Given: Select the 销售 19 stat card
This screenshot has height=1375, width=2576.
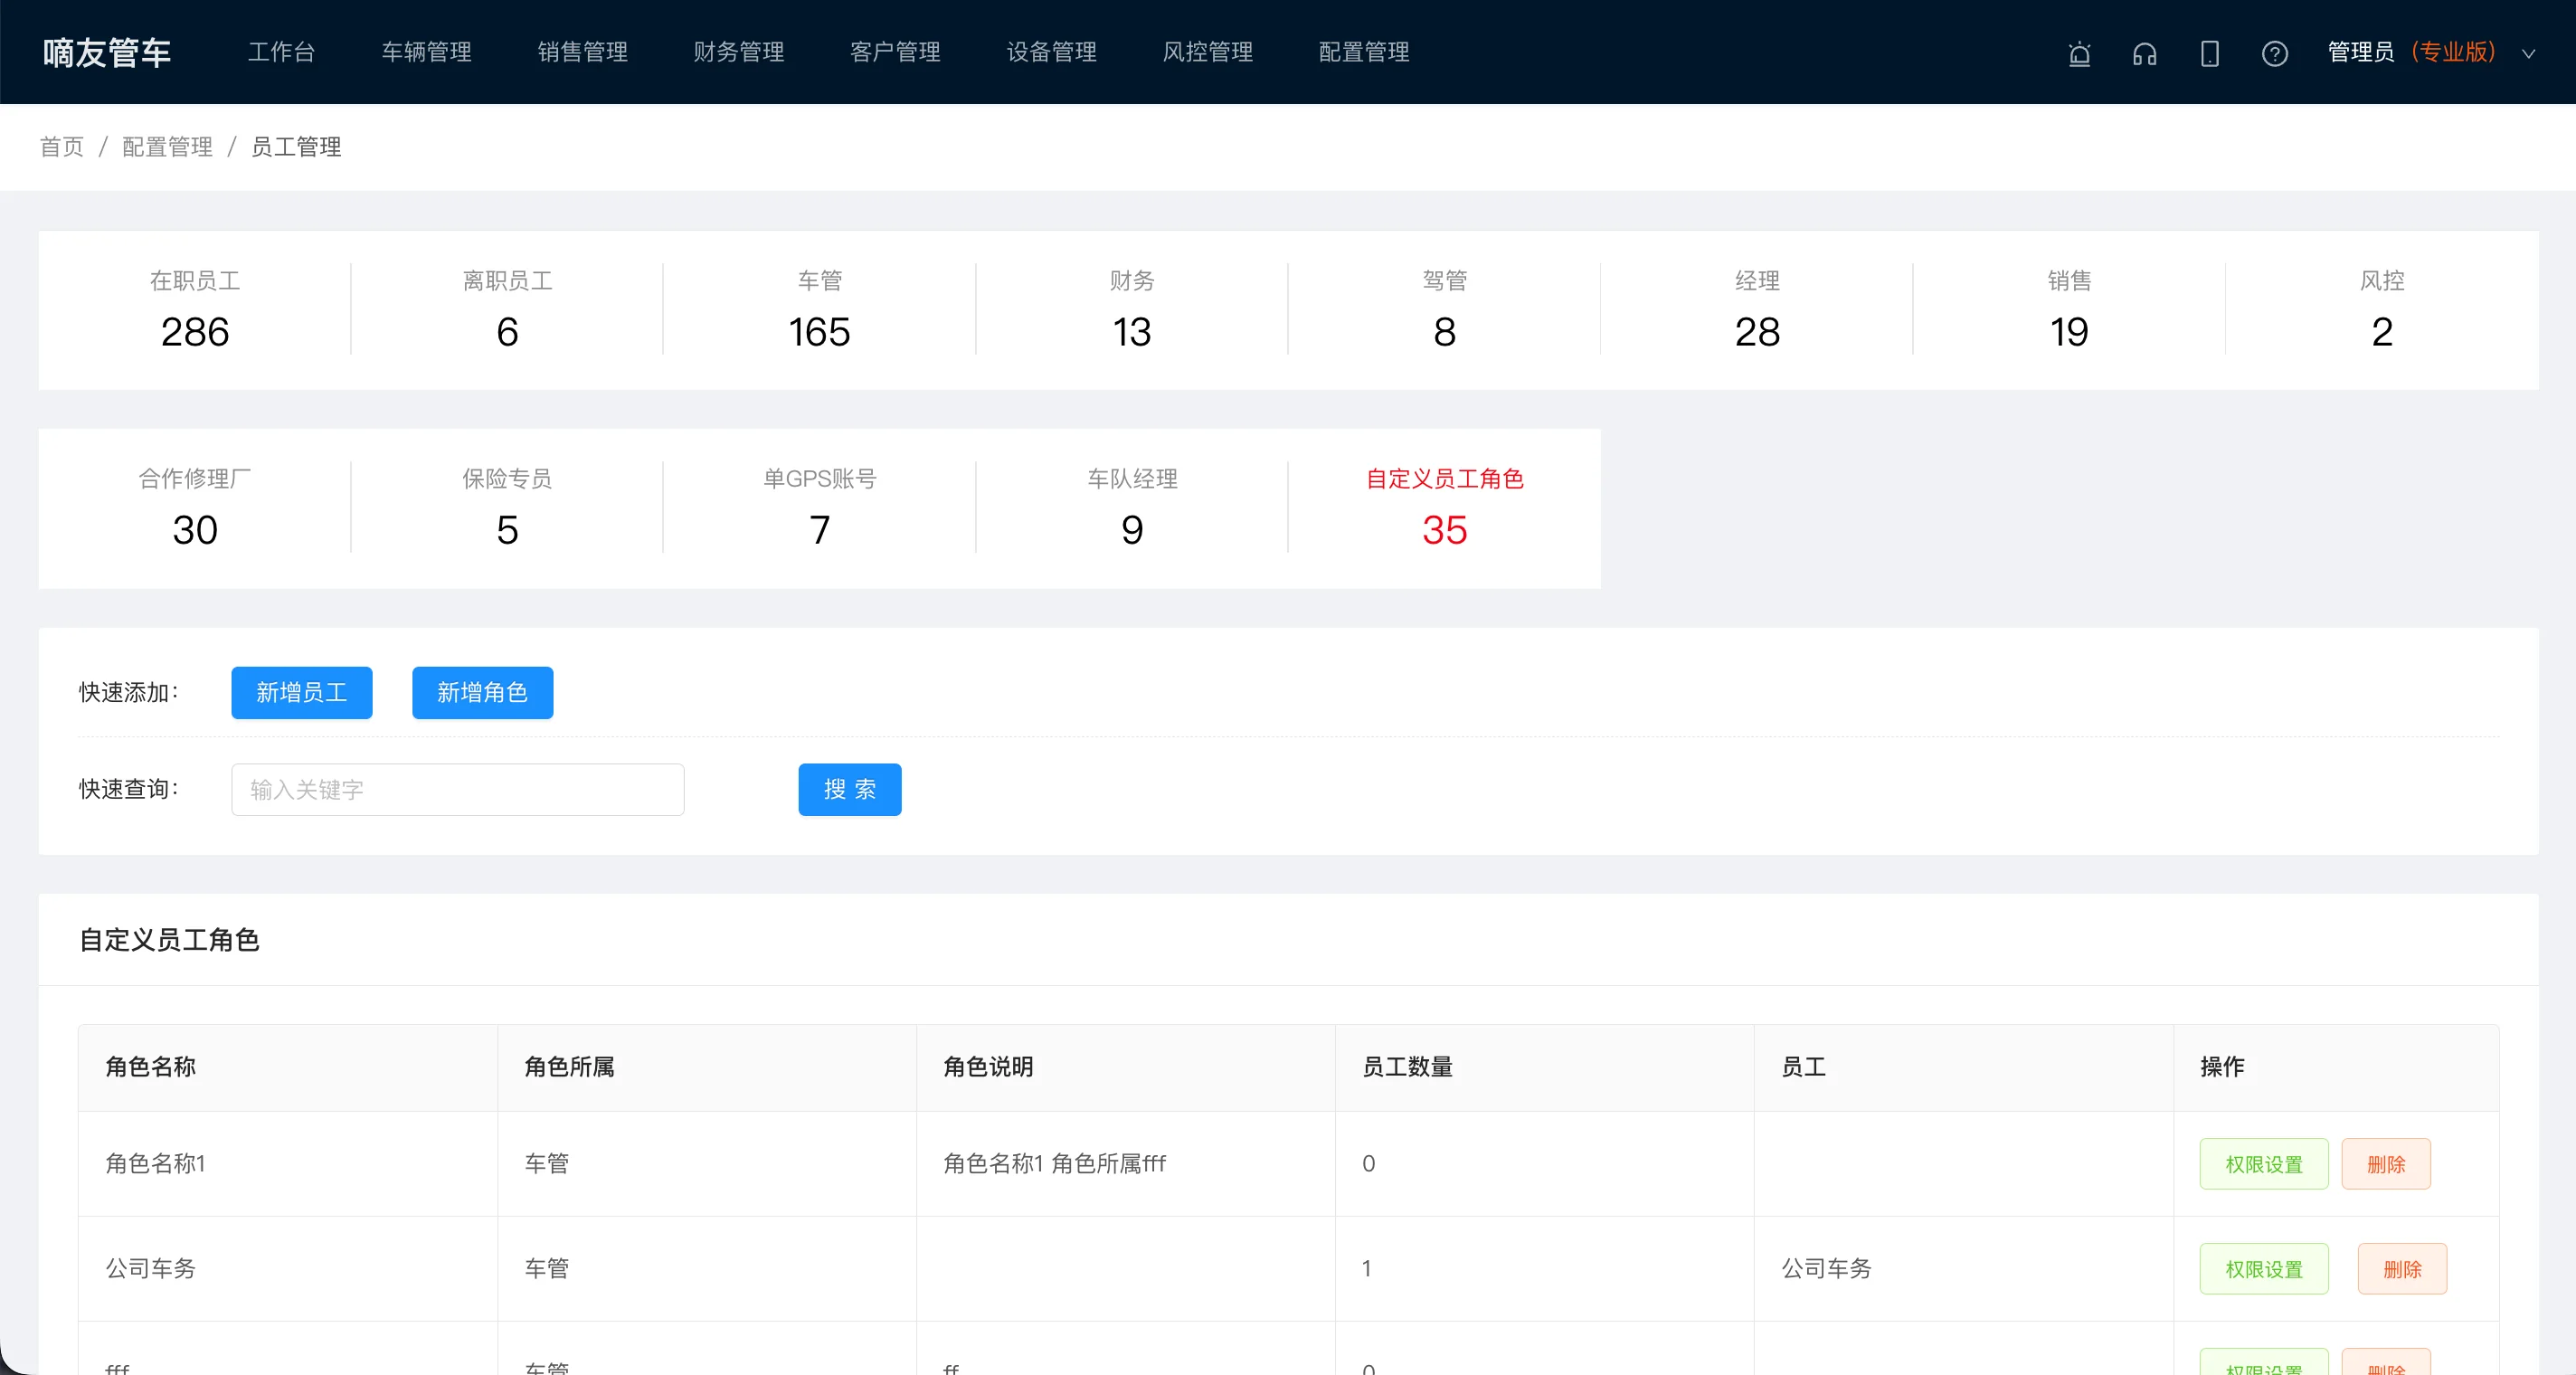Looking at the screenshot, I should coord(2069,310).
